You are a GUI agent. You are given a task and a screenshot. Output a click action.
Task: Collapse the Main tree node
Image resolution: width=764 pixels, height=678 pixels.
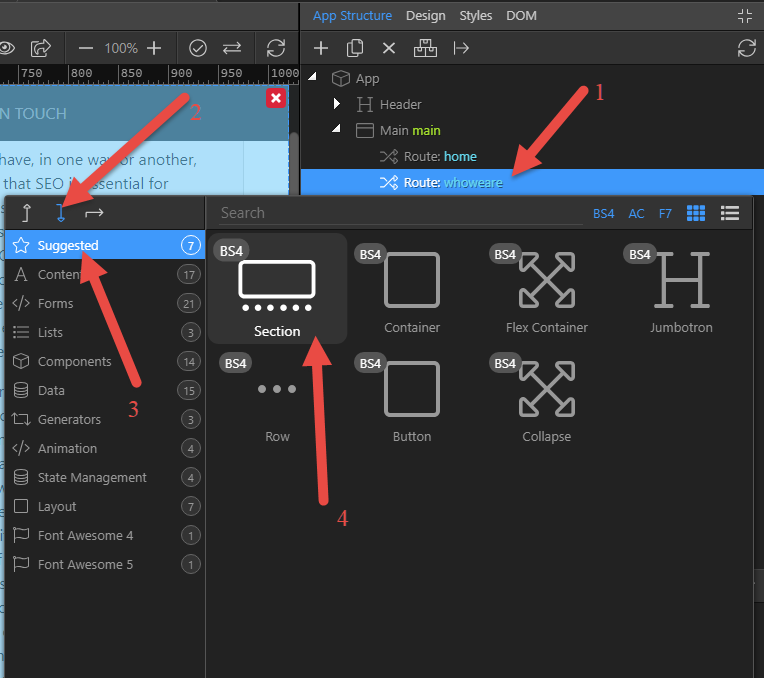pos(337,130)
